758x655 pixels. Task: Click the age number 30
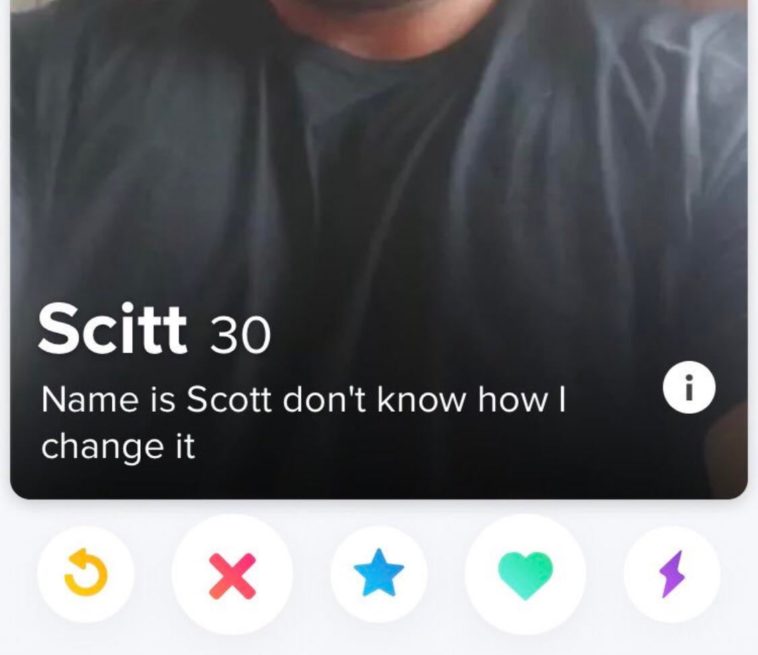239,335
